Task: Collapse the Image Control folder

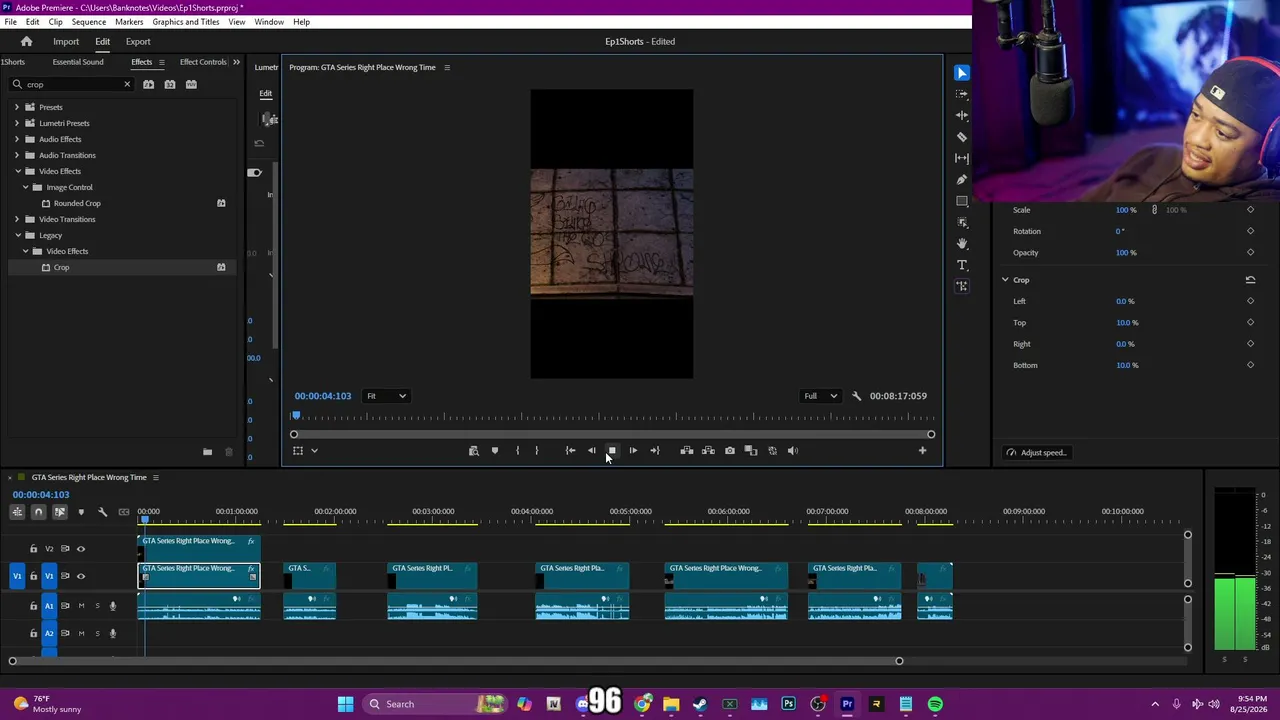Action: [x=26, y=187]
